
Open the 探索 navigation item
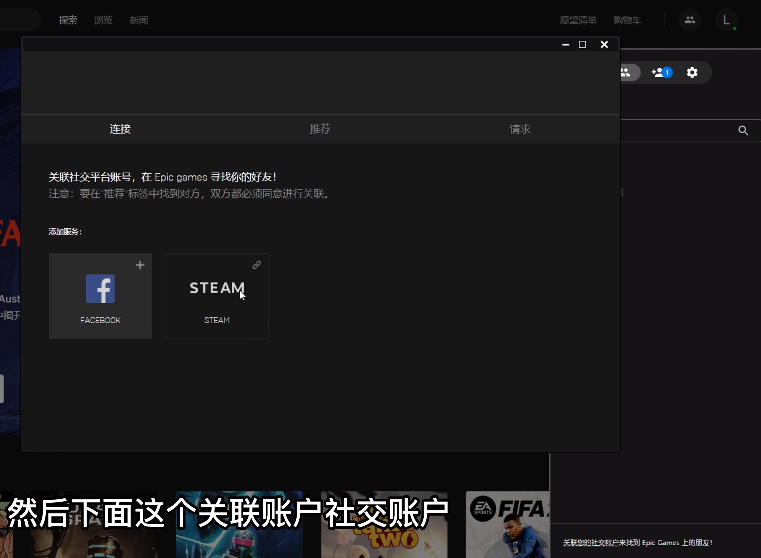[68, 20]
